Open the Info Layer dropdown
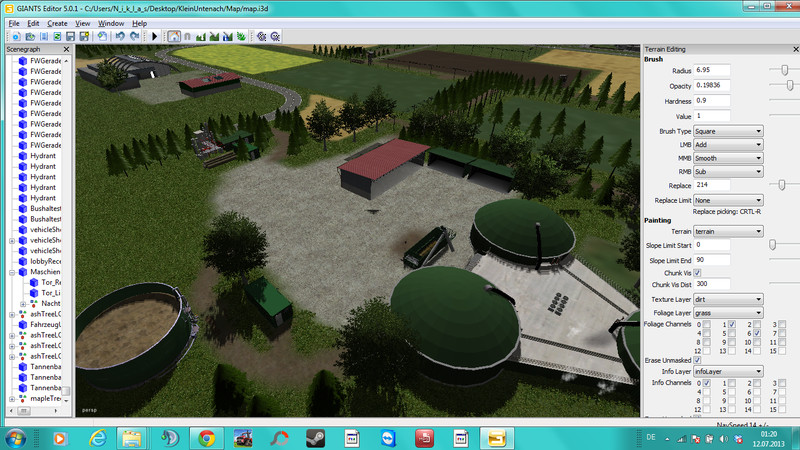The image size is (800, 450). (x=728, y=371)
